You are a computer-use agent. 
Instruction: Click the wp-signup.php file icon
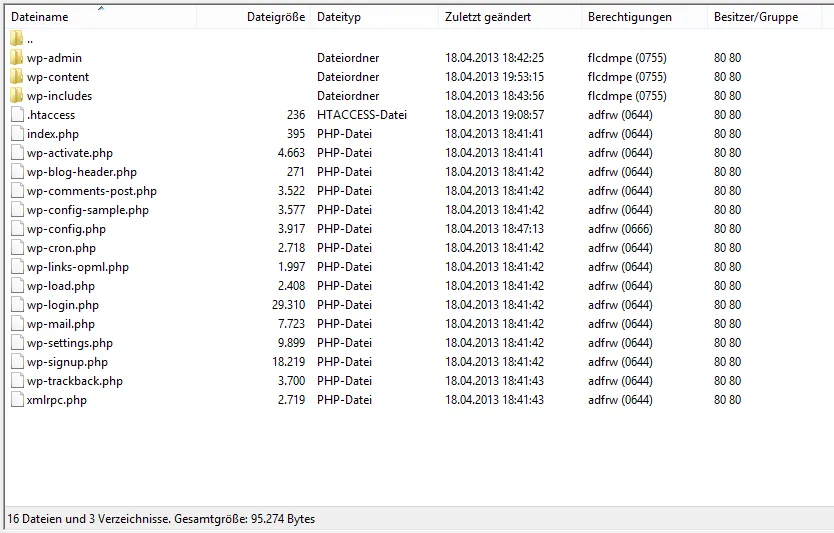tap(18, 362)
